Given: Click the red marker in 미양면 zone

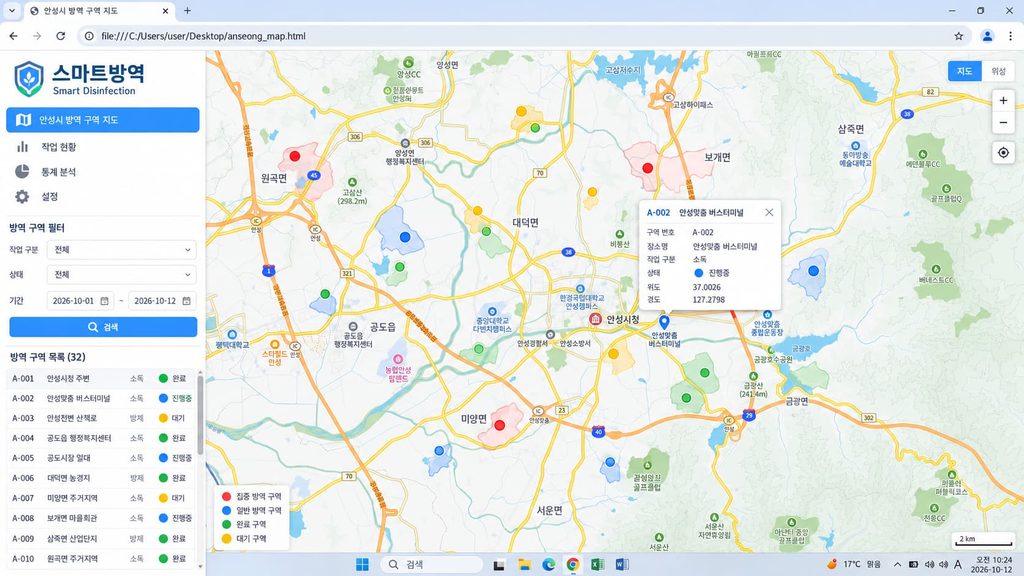Looking at the screenshot, I should click(500, 425).
